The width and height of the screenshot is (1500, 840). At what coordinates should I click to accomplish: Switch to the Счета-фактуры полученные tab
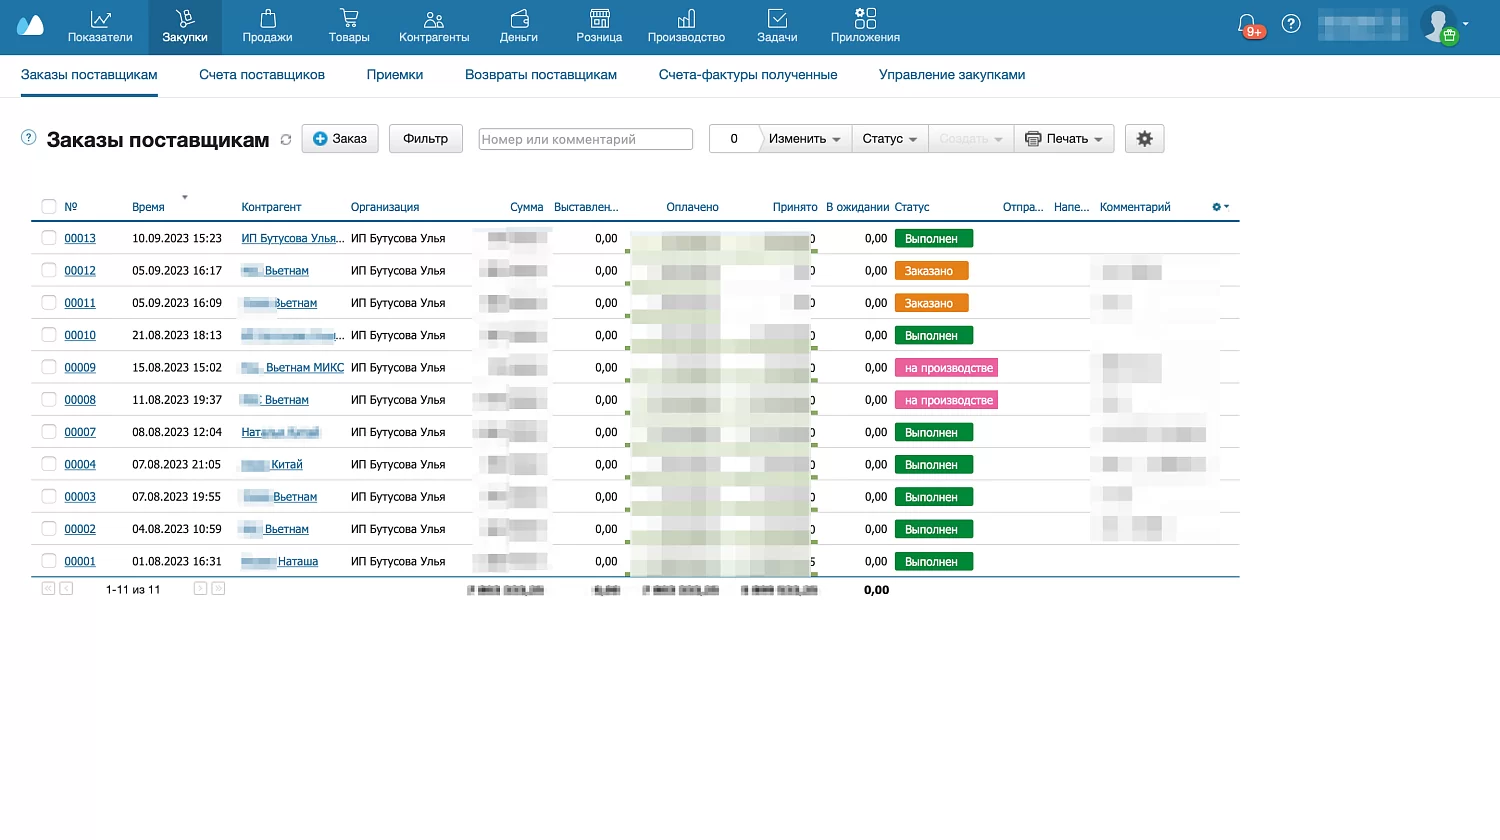[x=748, y=75]
